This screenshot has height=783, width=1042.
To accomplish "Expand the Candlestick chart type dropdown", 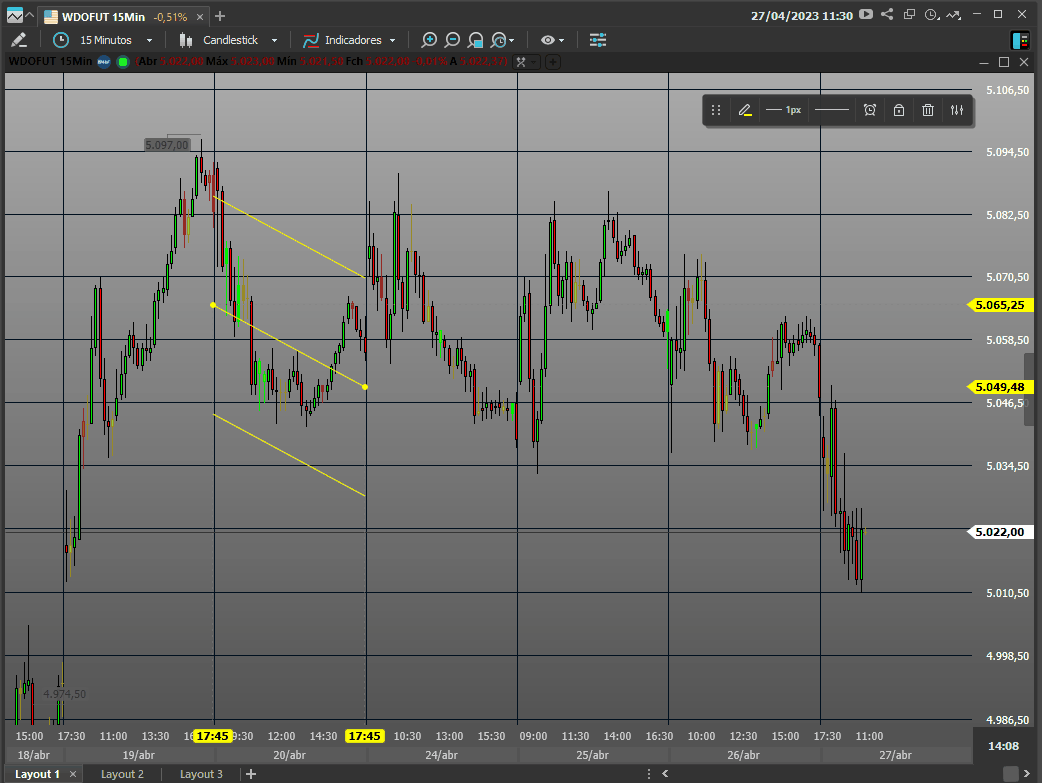I will pos(274,41).
